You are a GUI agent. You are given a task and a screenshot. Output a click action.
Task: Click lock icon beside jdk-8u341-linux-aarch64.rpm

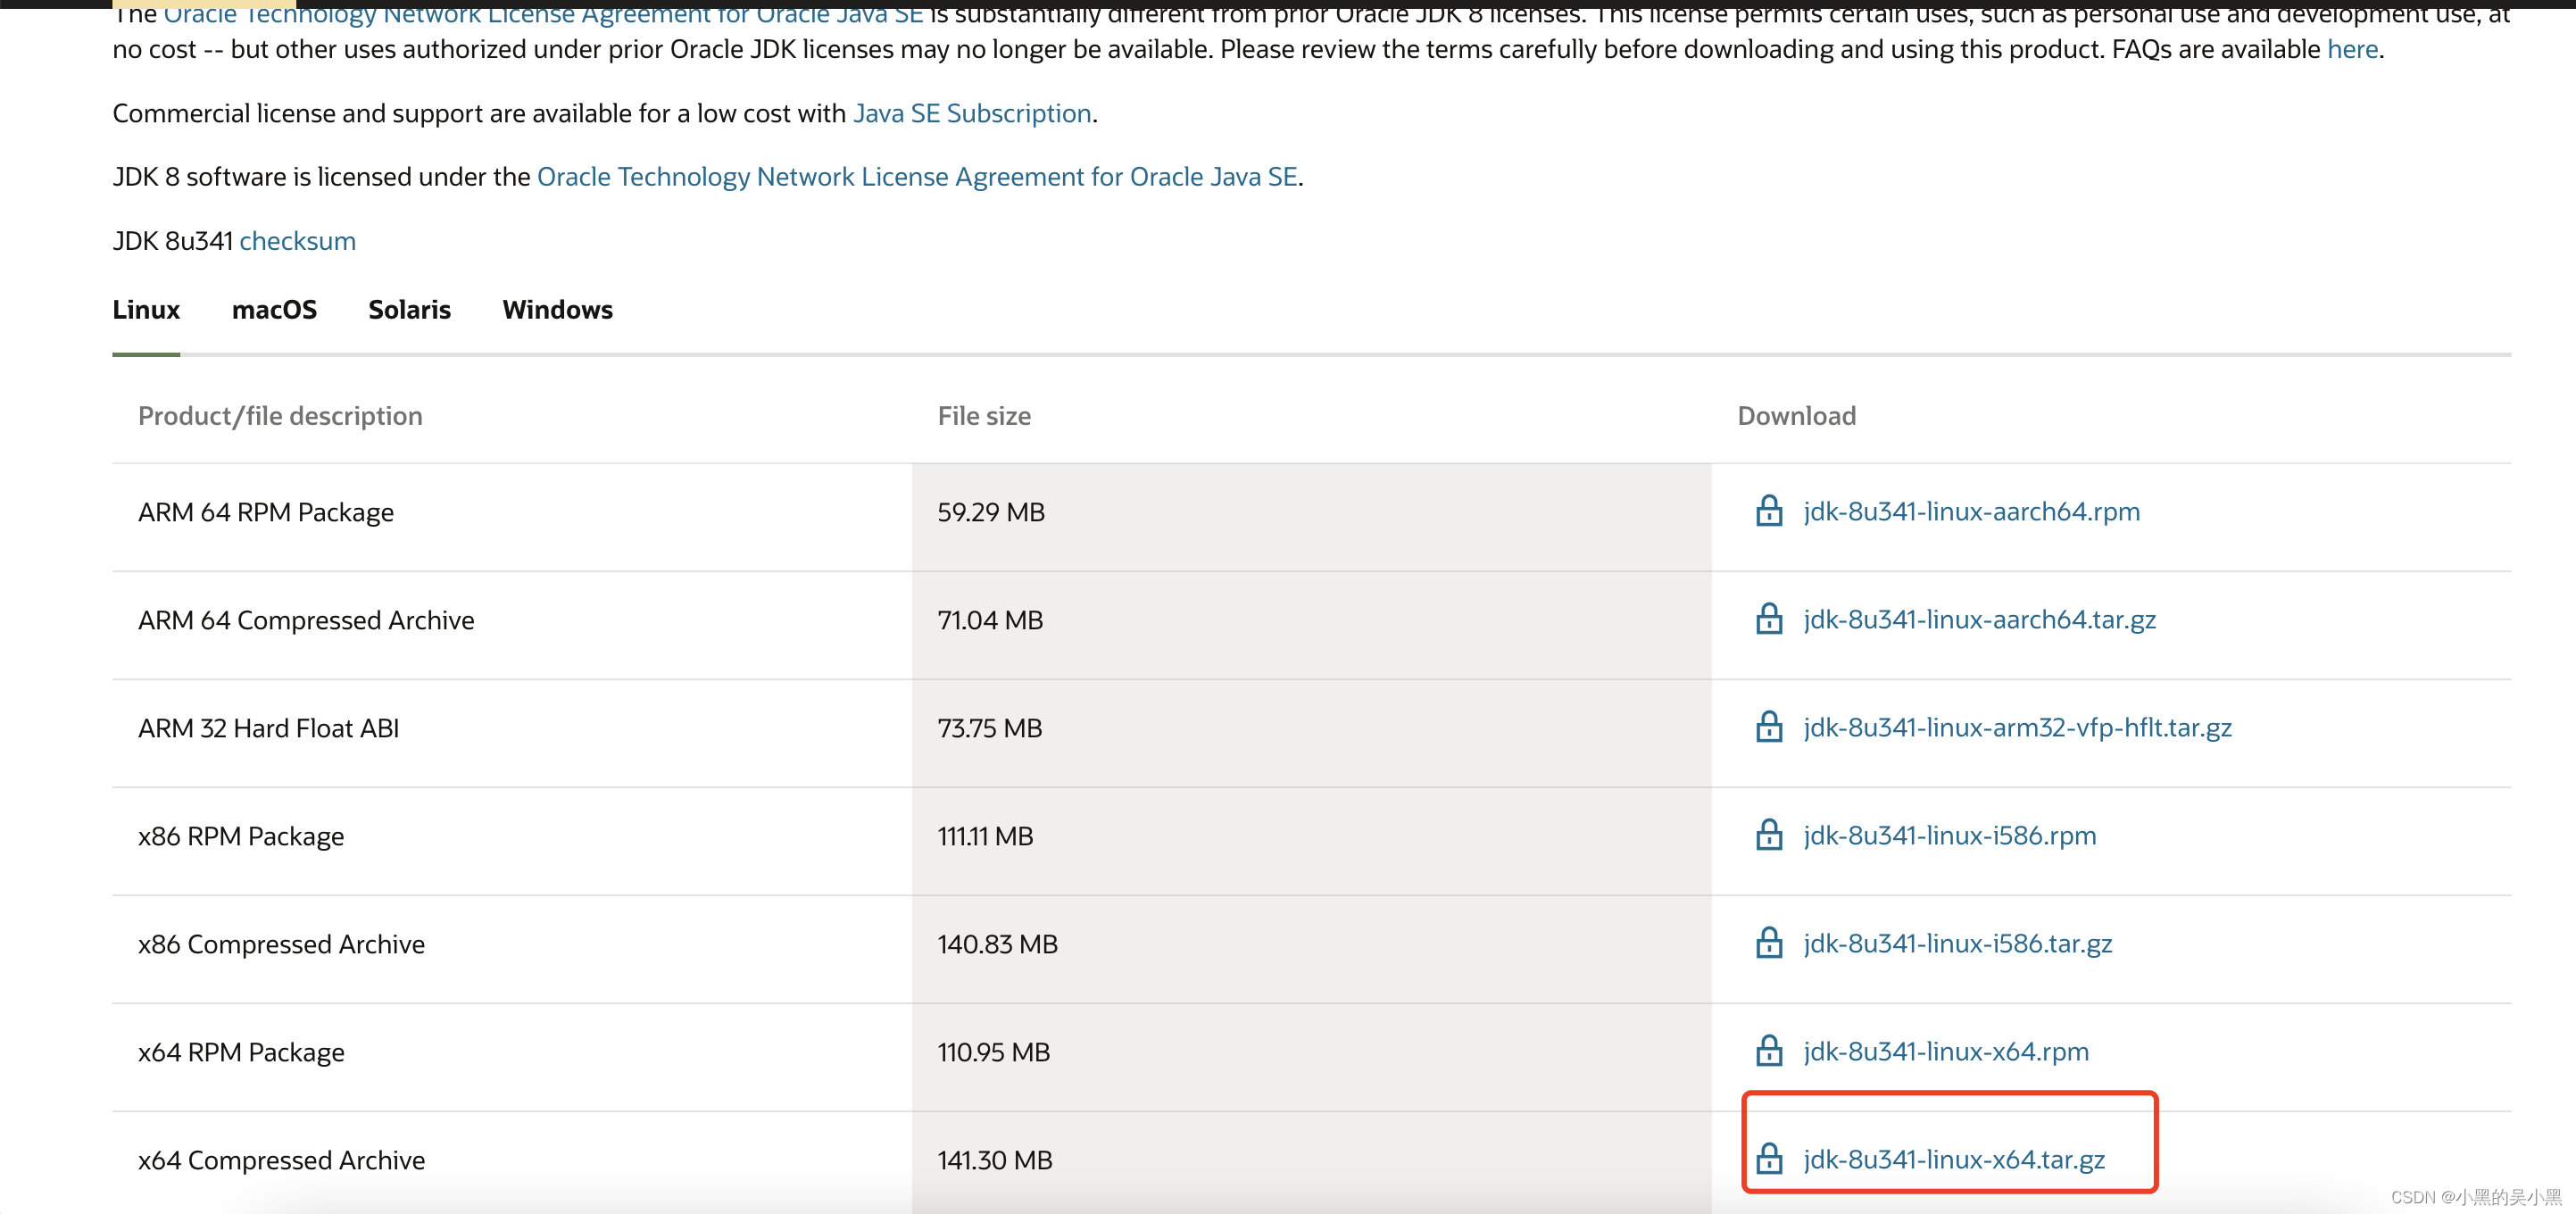[x=1768, y=511]
